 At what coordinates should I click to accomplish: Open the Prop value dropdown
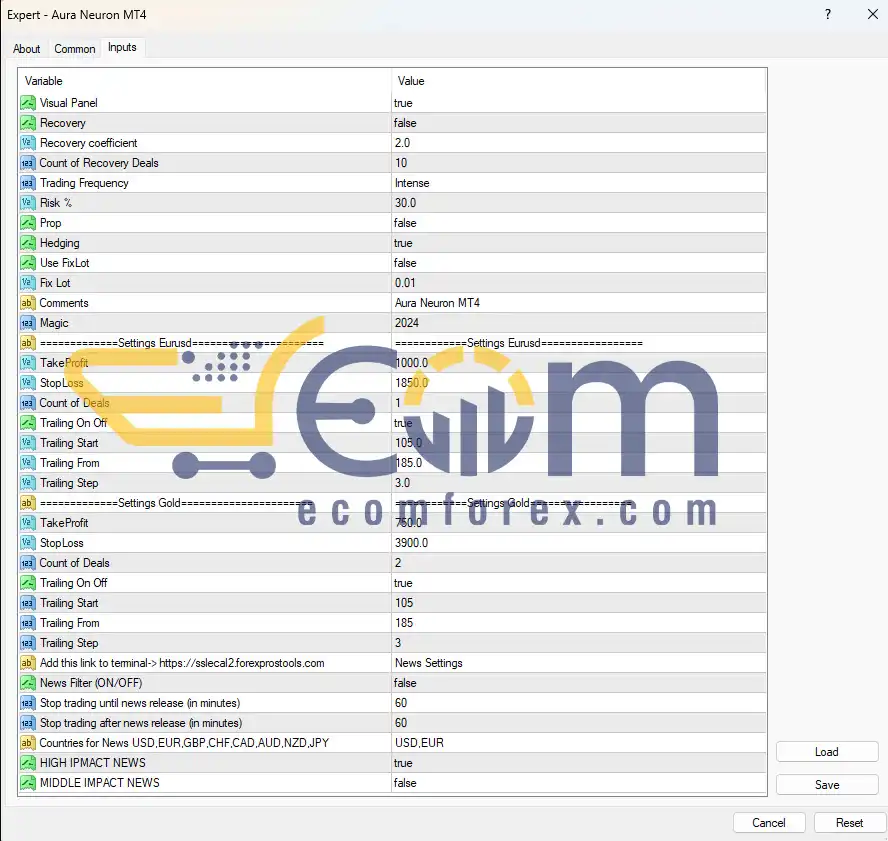coord(578,223)
